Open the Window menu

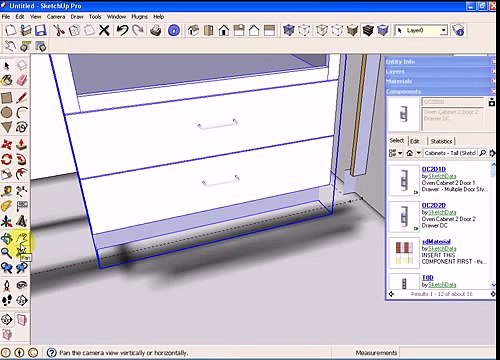tap(116, 17)
